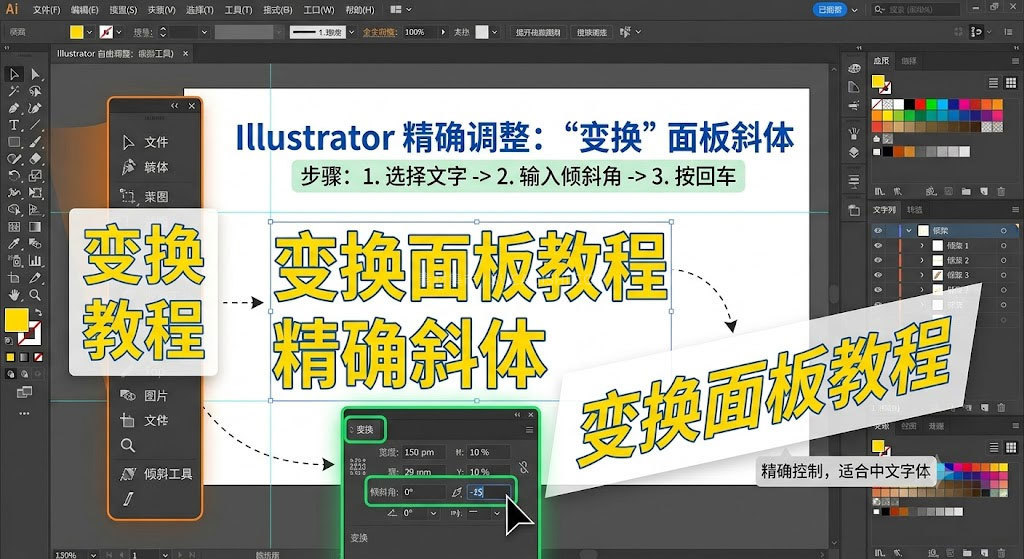
Task: Open the 帮助(H) menu
Action: pos(360,10)
